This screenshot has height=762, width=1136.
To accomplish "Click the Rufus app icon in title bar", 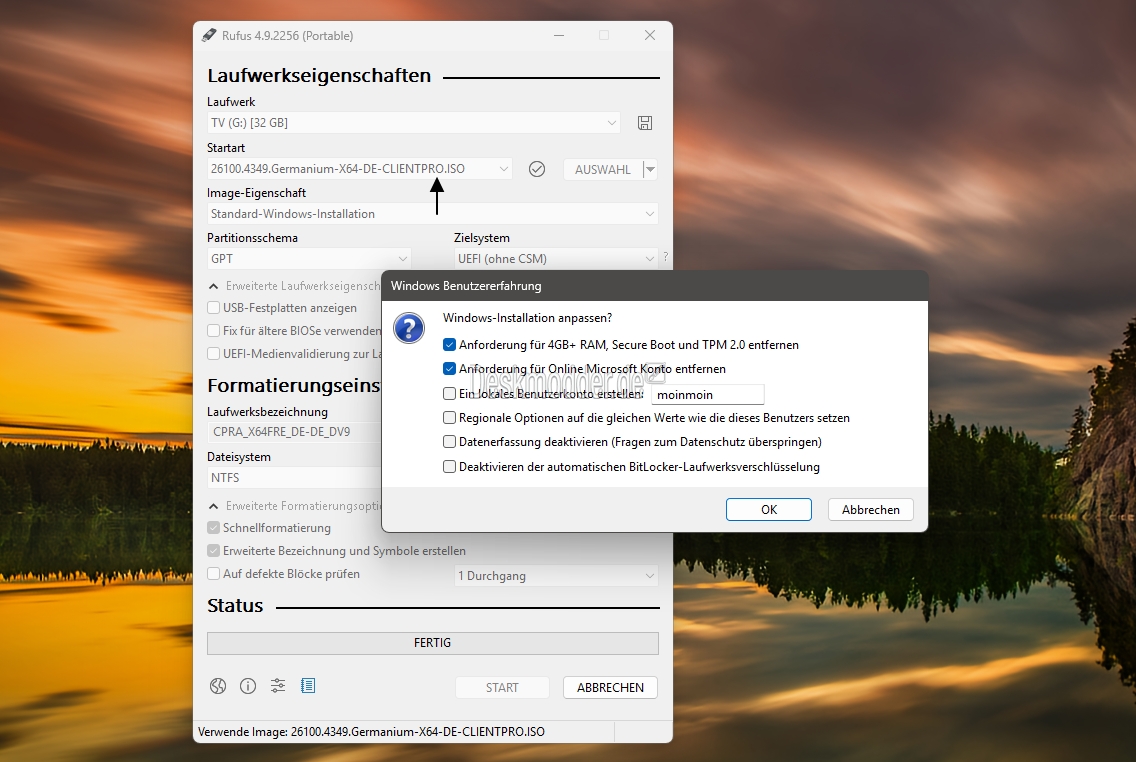I will coord(209,35).
